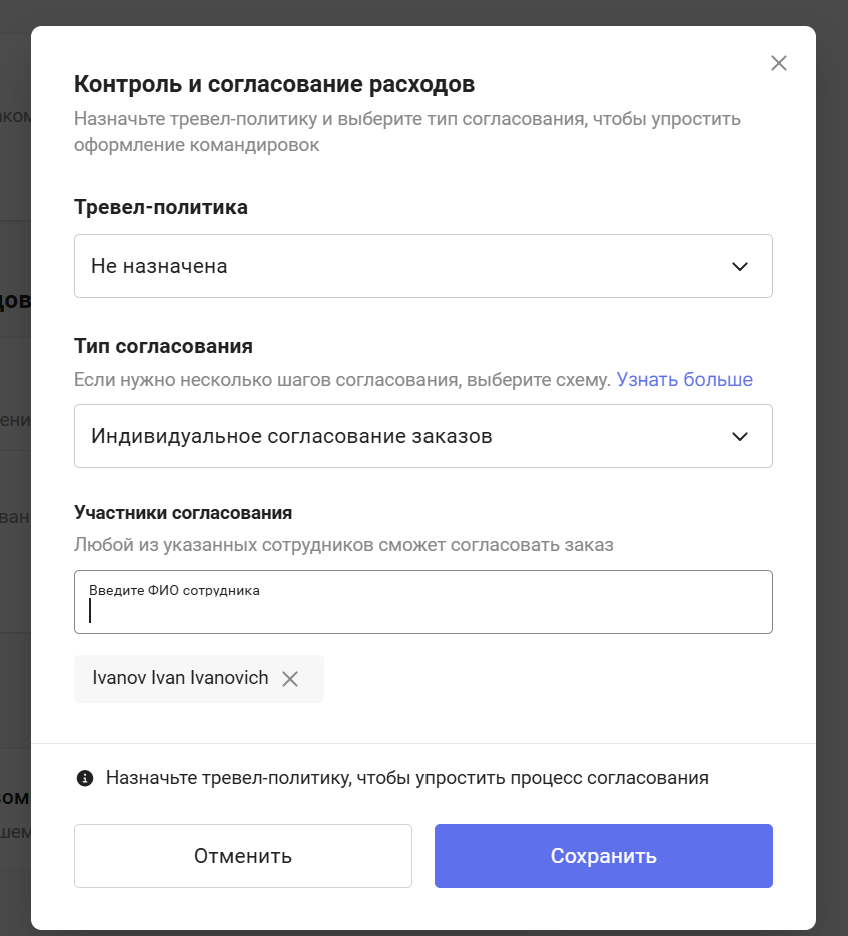Expand the Тип согласования chevron arrow

pos(740,436)
